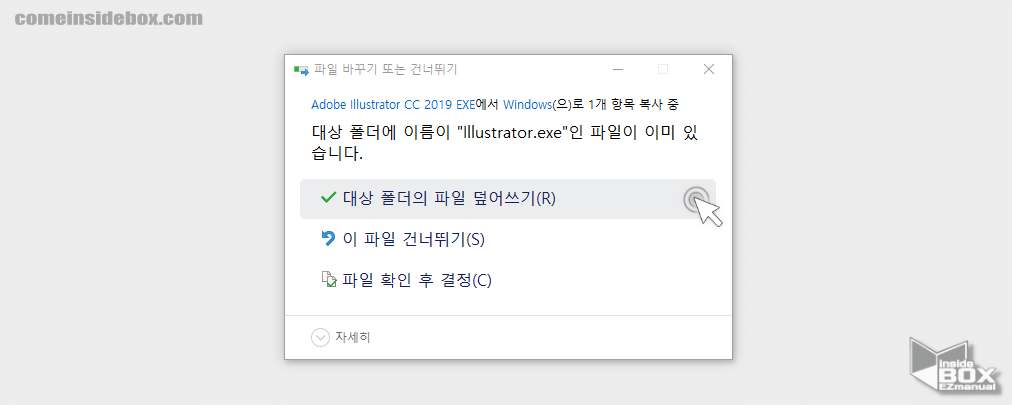This screenshot has width=1012, height=405.
Task: Click the blue skip arrow icon
Action: [x=328, y=239]
